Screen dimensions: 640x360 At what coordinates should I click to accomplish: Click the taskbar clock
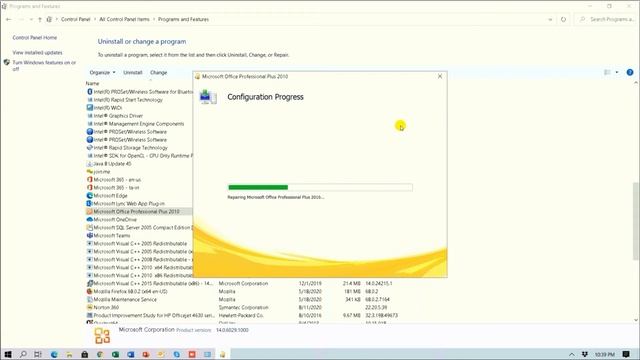(604, 354)
